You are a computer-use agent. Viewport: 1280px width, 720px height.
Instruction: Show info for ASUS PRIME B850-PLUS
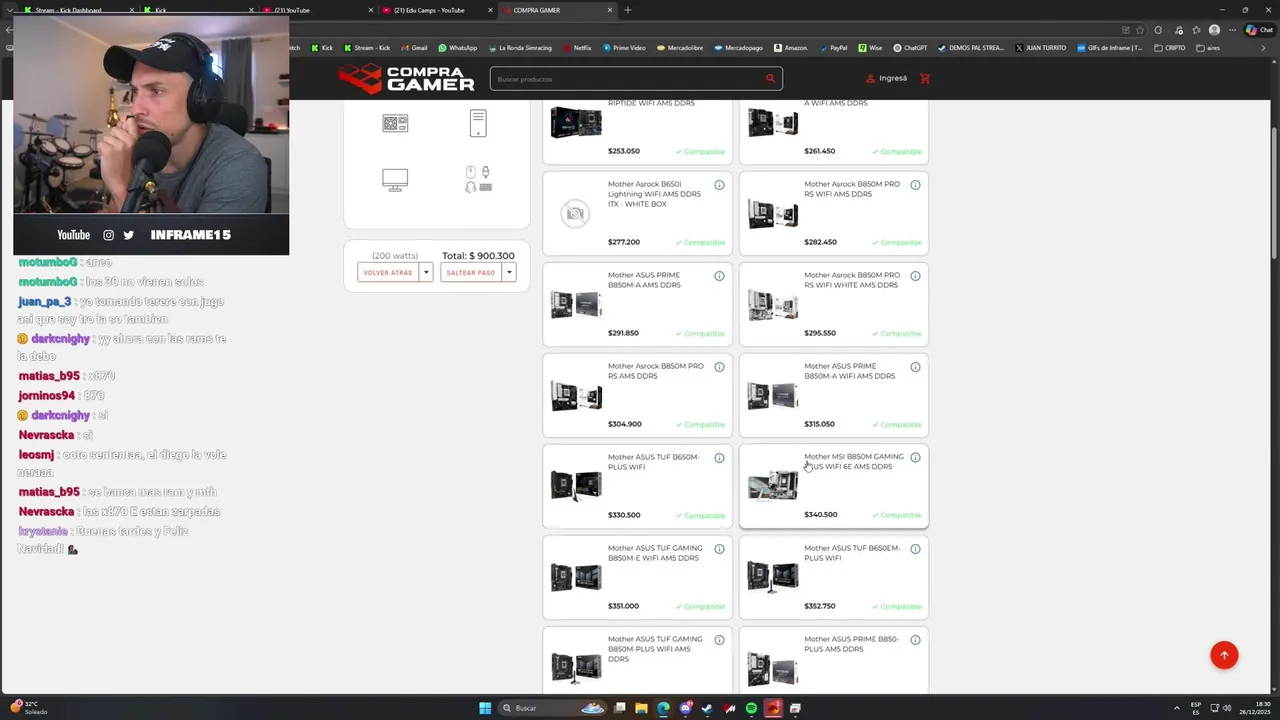tap(915, 640)
